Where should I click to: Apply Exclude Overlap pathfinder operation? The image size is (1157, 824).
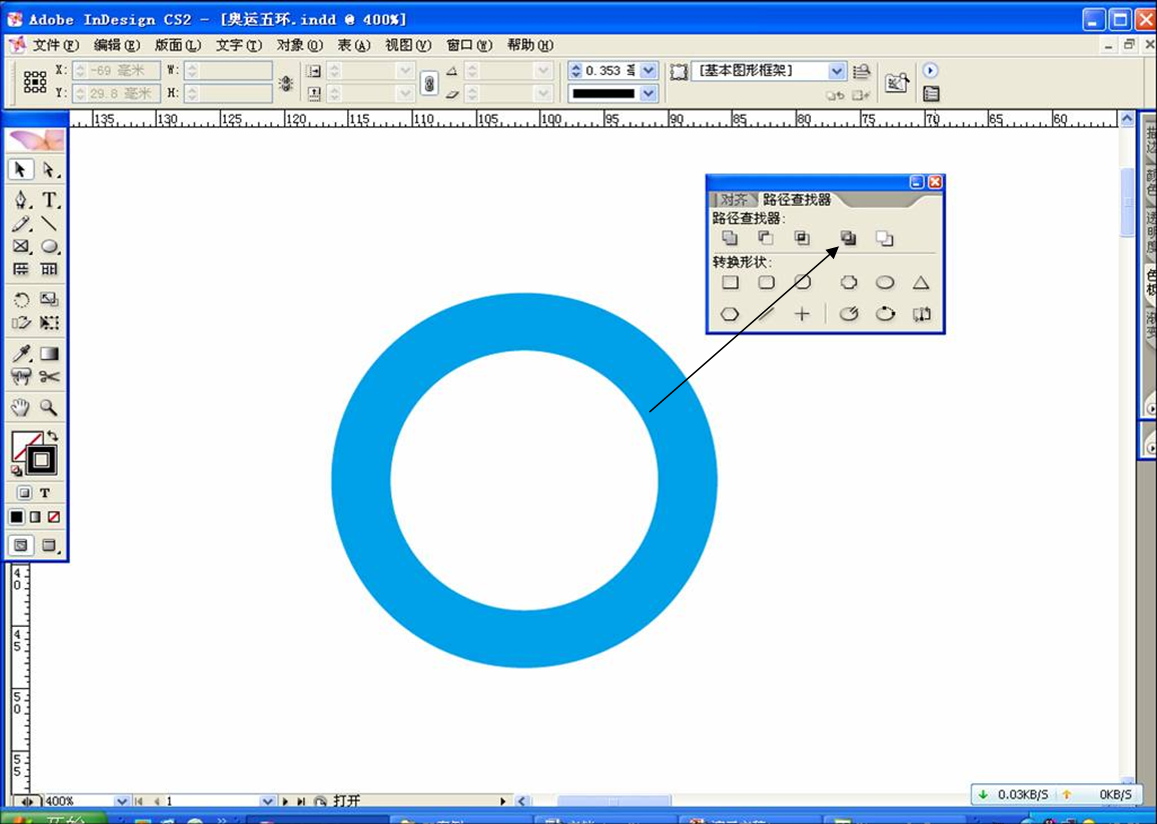(849, 238)
